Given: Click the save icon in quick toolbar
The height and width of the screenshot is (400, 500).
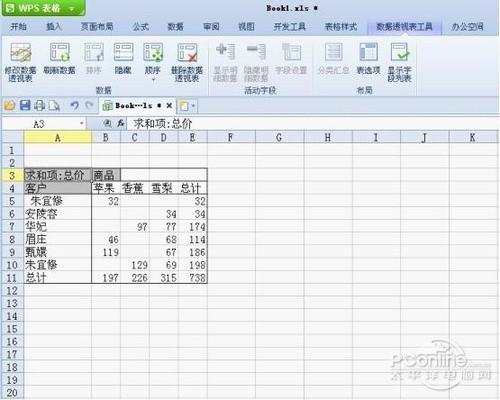Looking at the screenshot, I should click(x=25, y=106).
